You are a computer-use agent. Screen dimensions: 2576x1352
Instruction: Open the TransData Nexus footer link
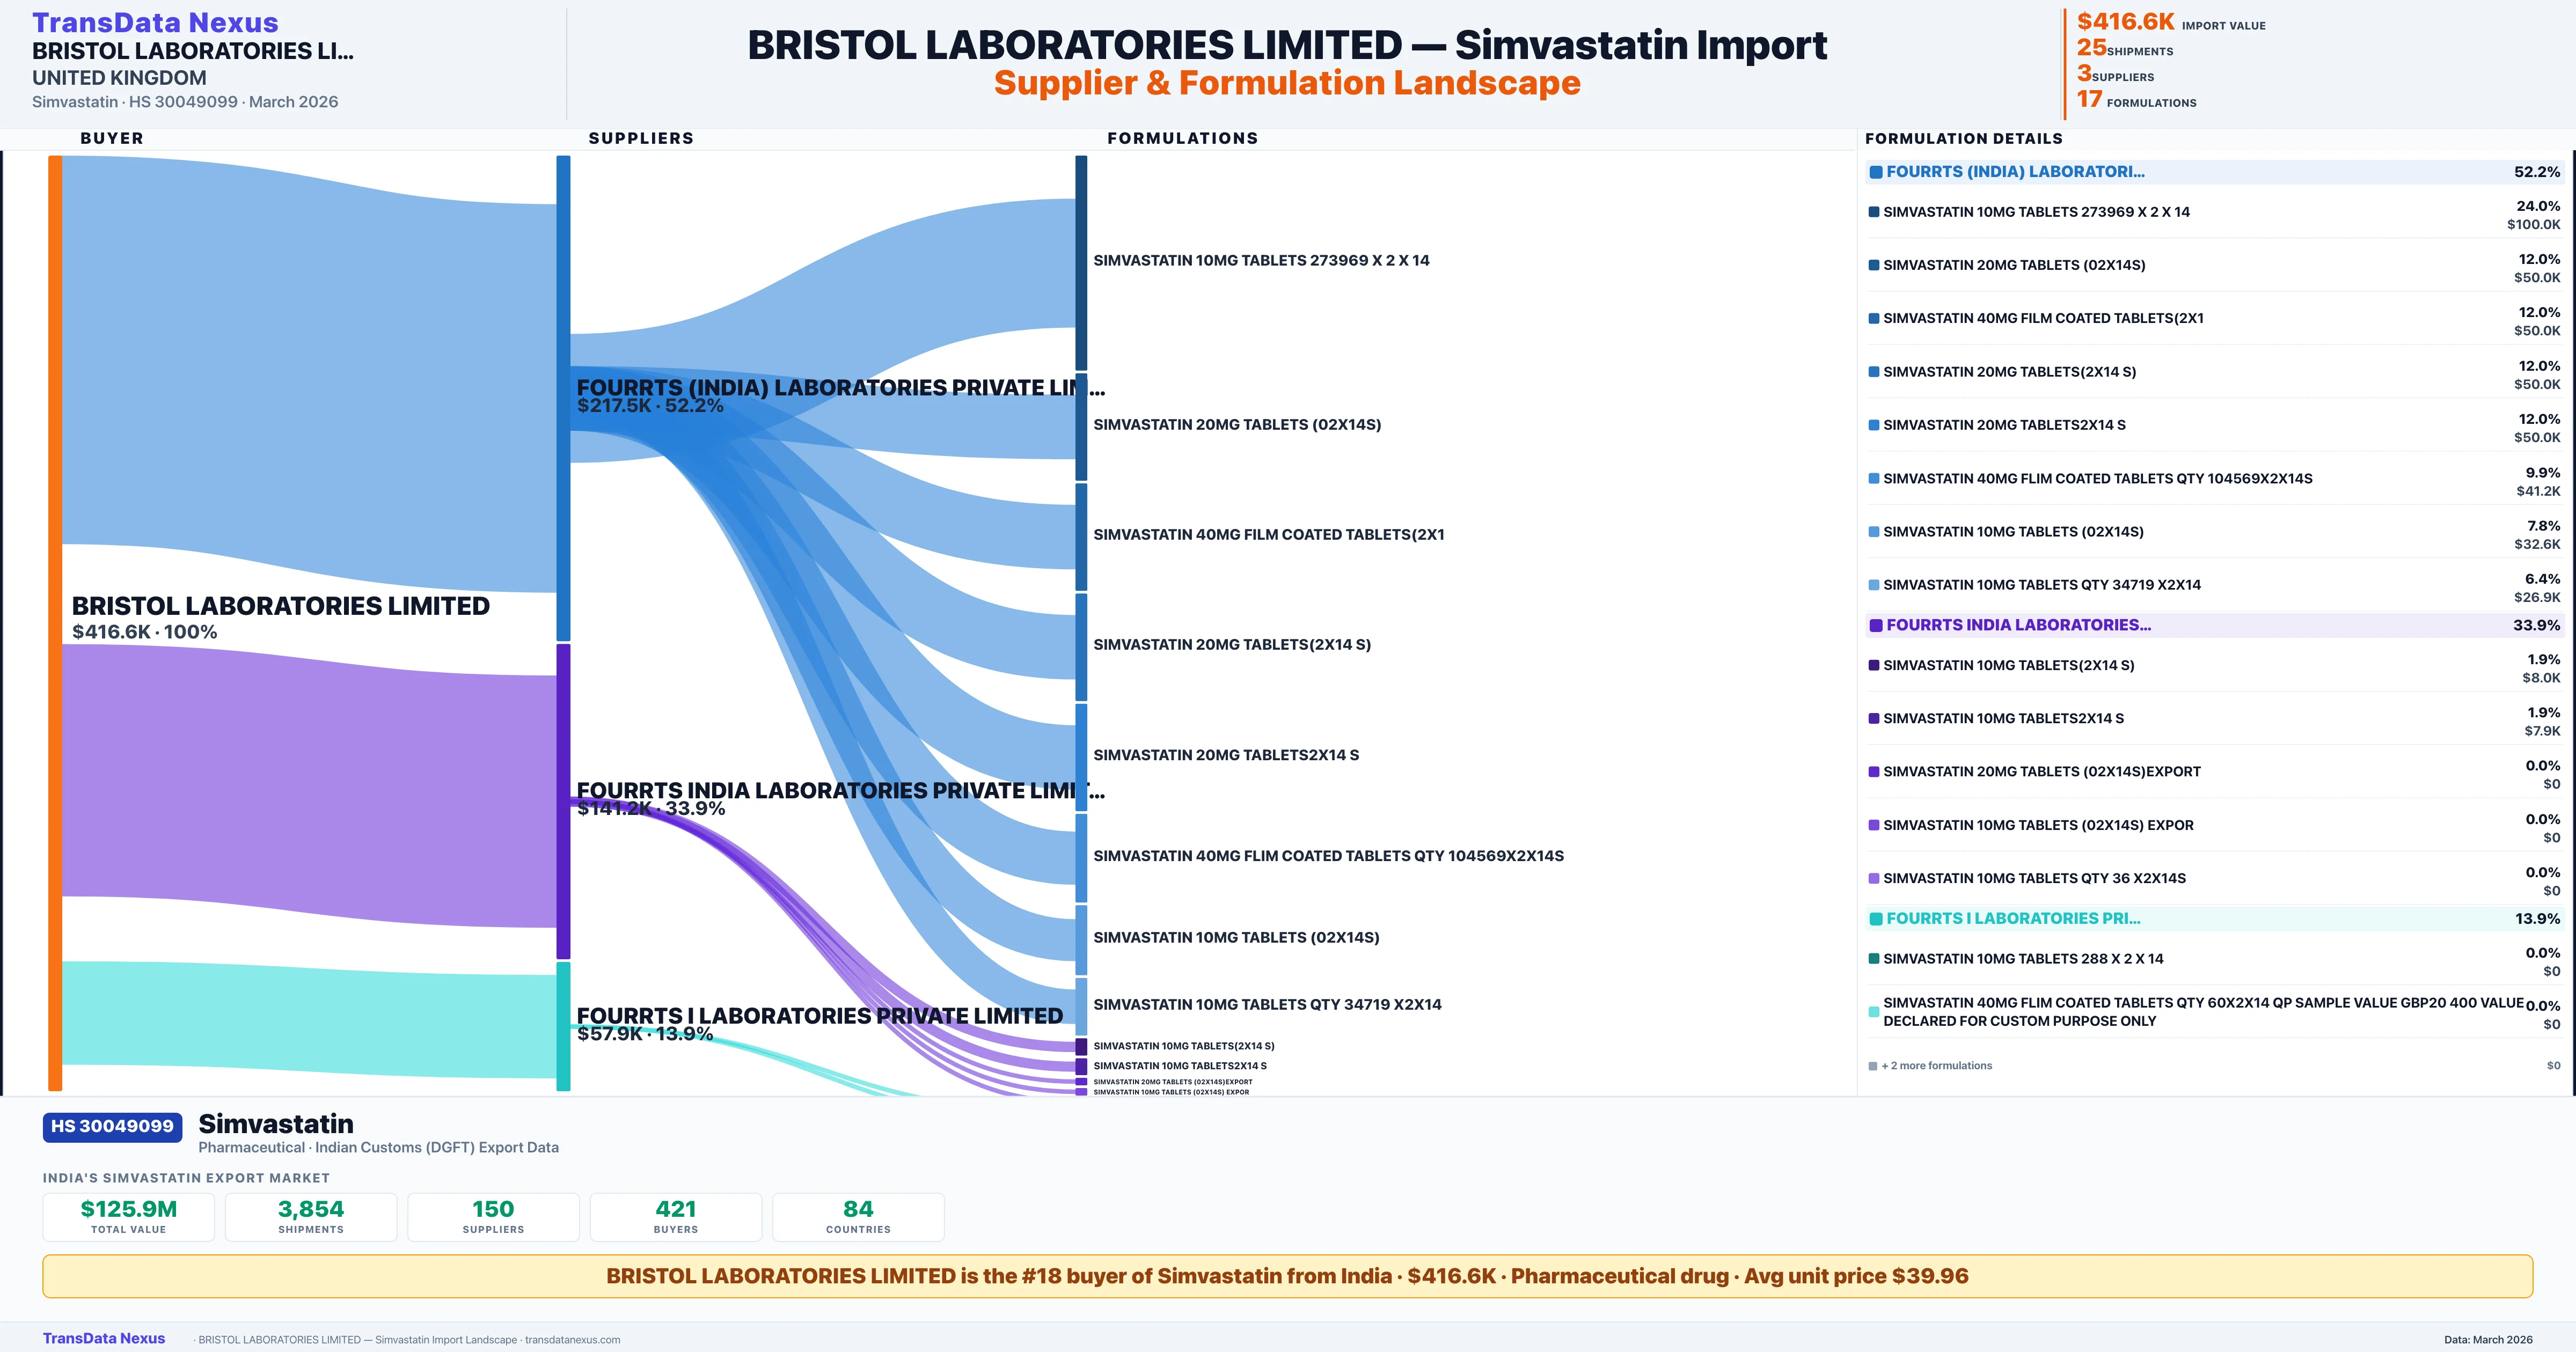click(x=104, y=1338)
